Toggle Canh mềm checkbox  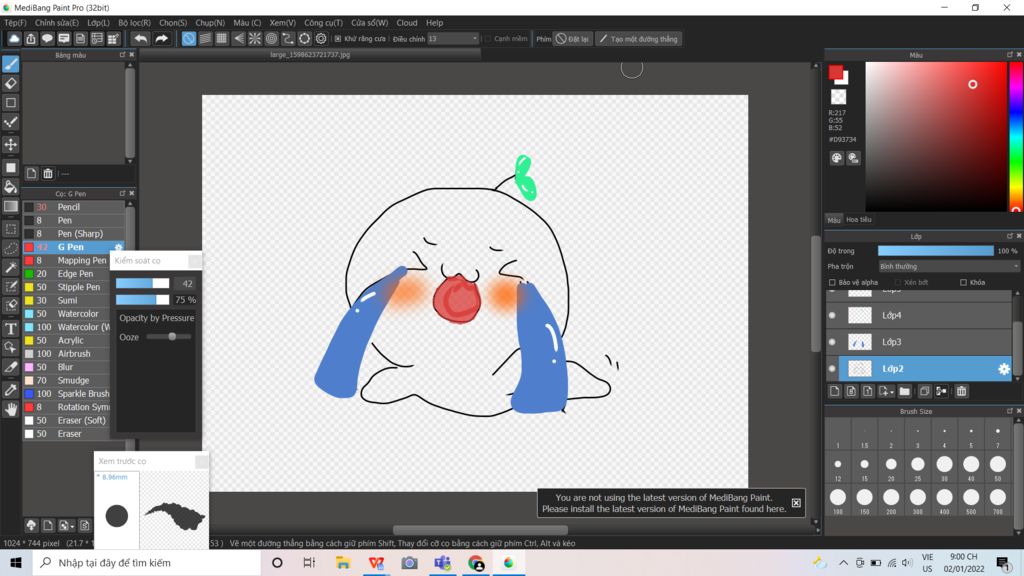coord(487,39)
